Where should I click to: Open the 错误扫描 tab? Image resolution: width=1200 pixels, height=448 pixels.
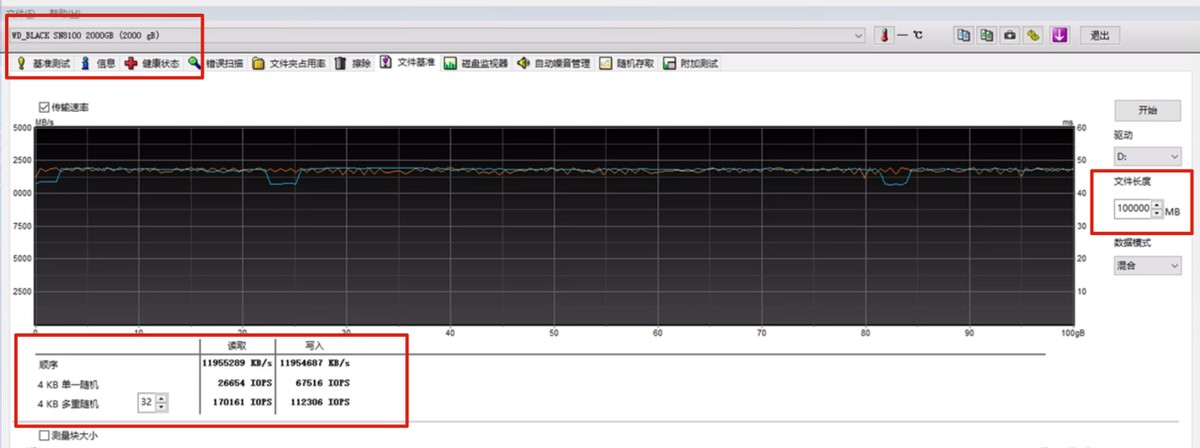point(216,63)
